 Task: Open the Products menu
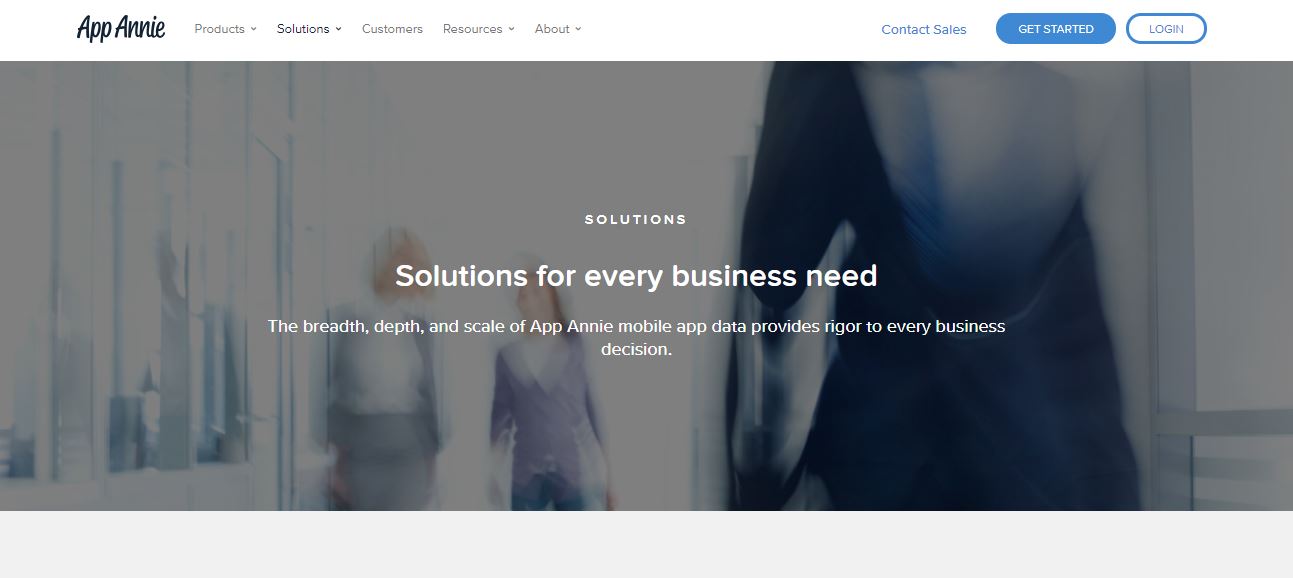pos(225,29)
